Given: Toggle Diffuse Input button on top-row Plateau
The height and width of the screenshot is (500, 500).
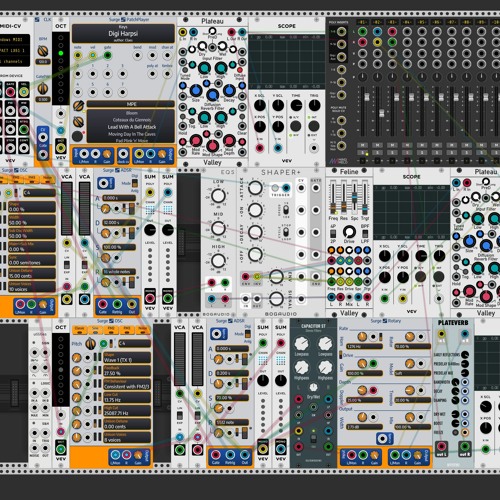Looking at the screenshot, I should (x=240, y=70).
